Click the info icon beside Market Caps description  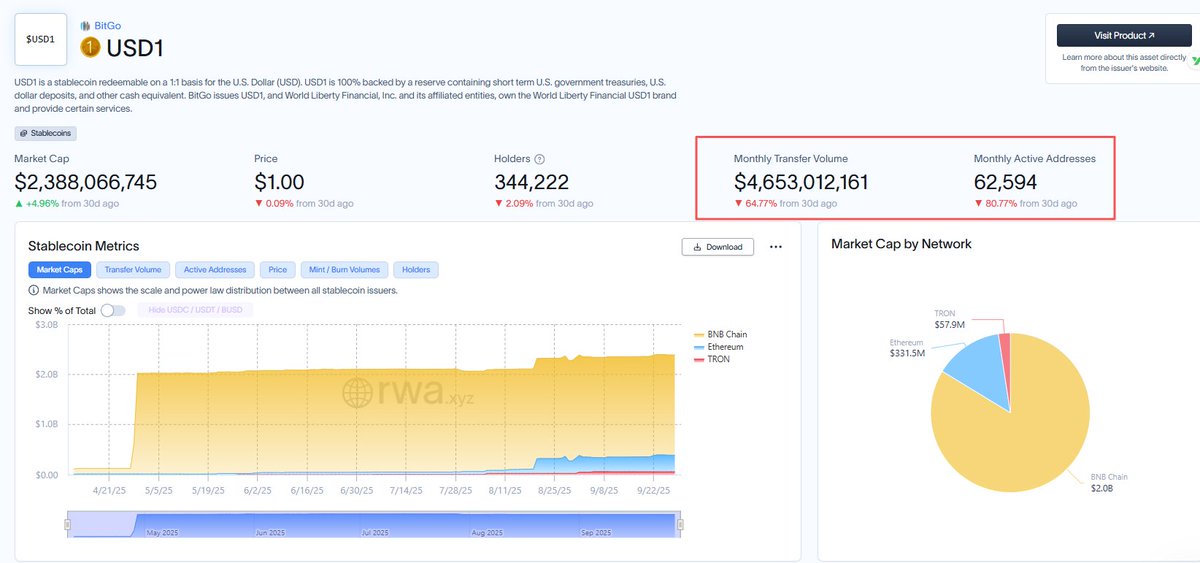coord(34,290)
